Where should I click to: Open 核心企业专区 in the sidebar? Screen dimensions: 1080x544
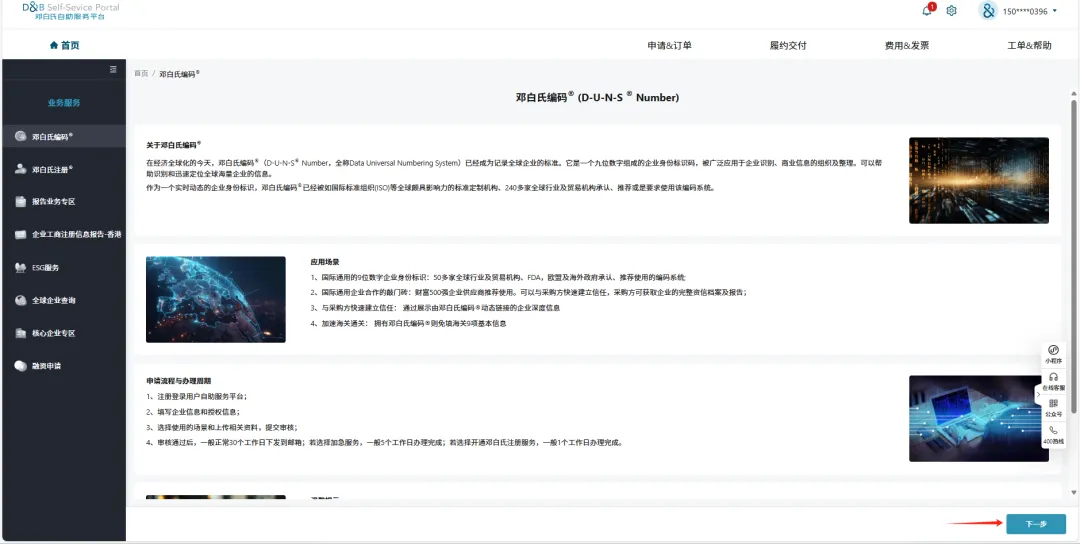63,333
